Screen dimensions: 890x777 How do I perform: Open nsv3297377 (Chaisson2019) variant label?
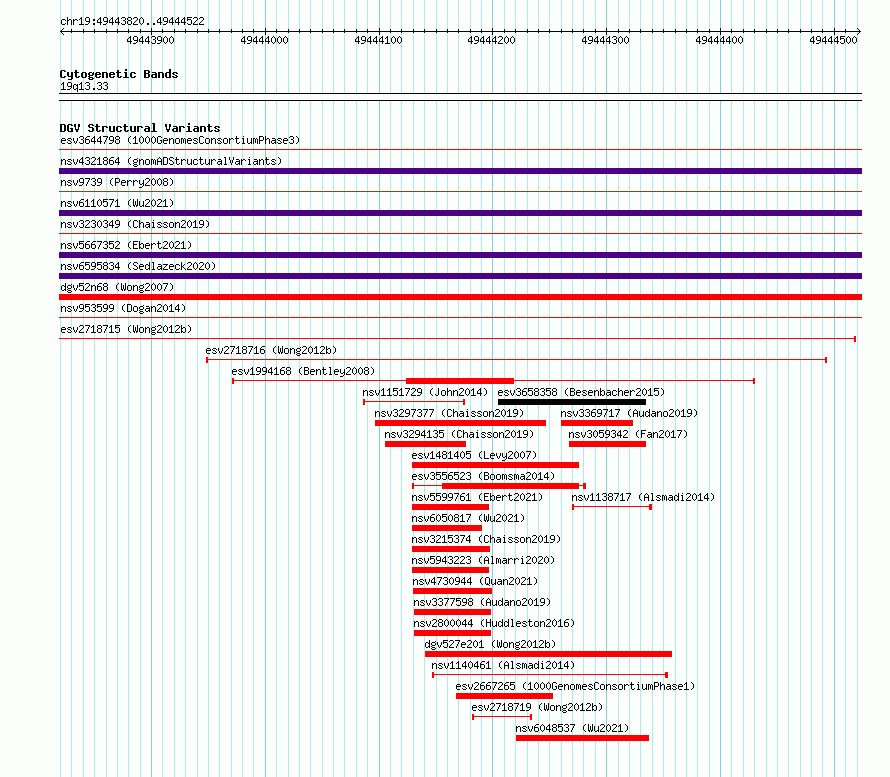pos(449,413)
